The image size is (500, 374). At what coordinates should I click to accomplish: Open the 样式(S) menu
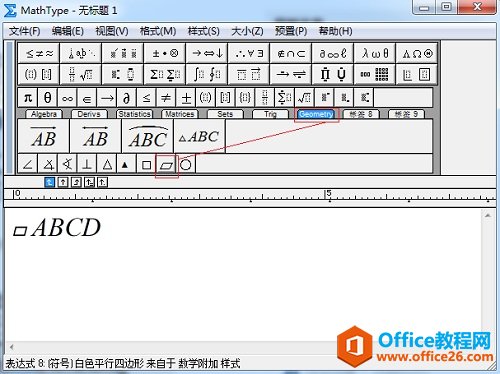tap(203, 31)
